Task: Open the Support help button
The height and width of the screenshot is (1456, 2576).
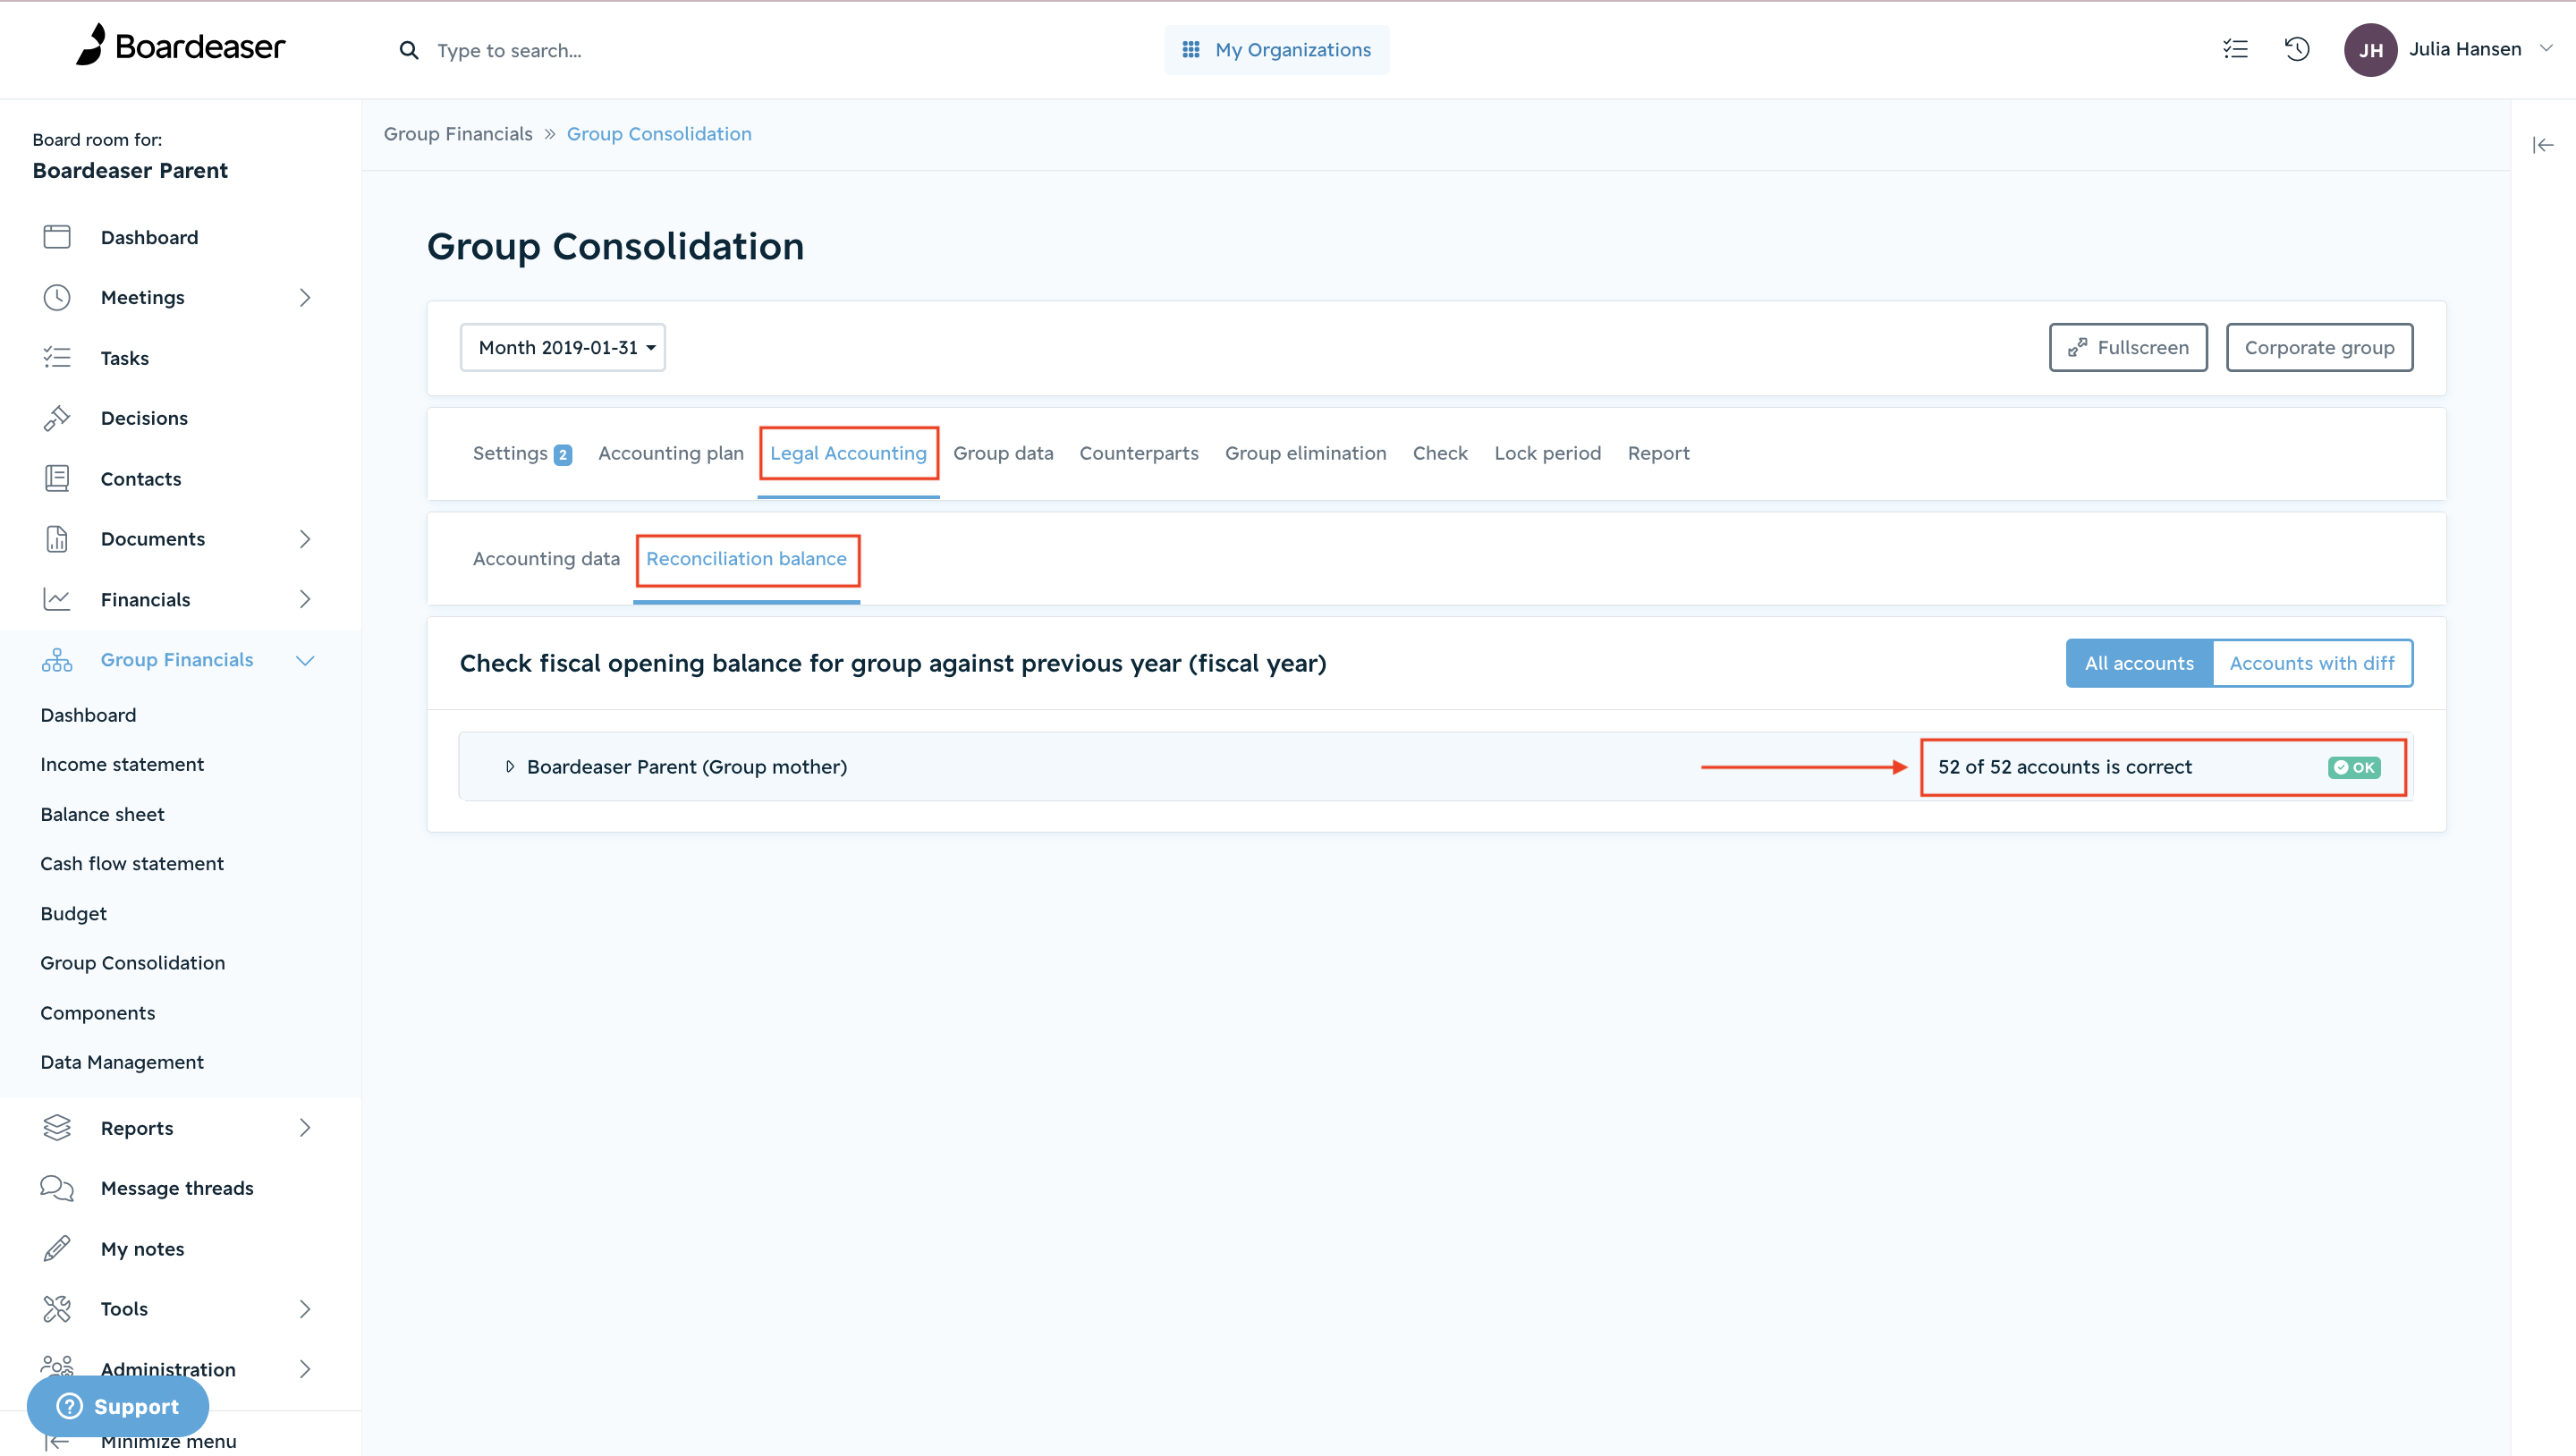Action: 118,1406
